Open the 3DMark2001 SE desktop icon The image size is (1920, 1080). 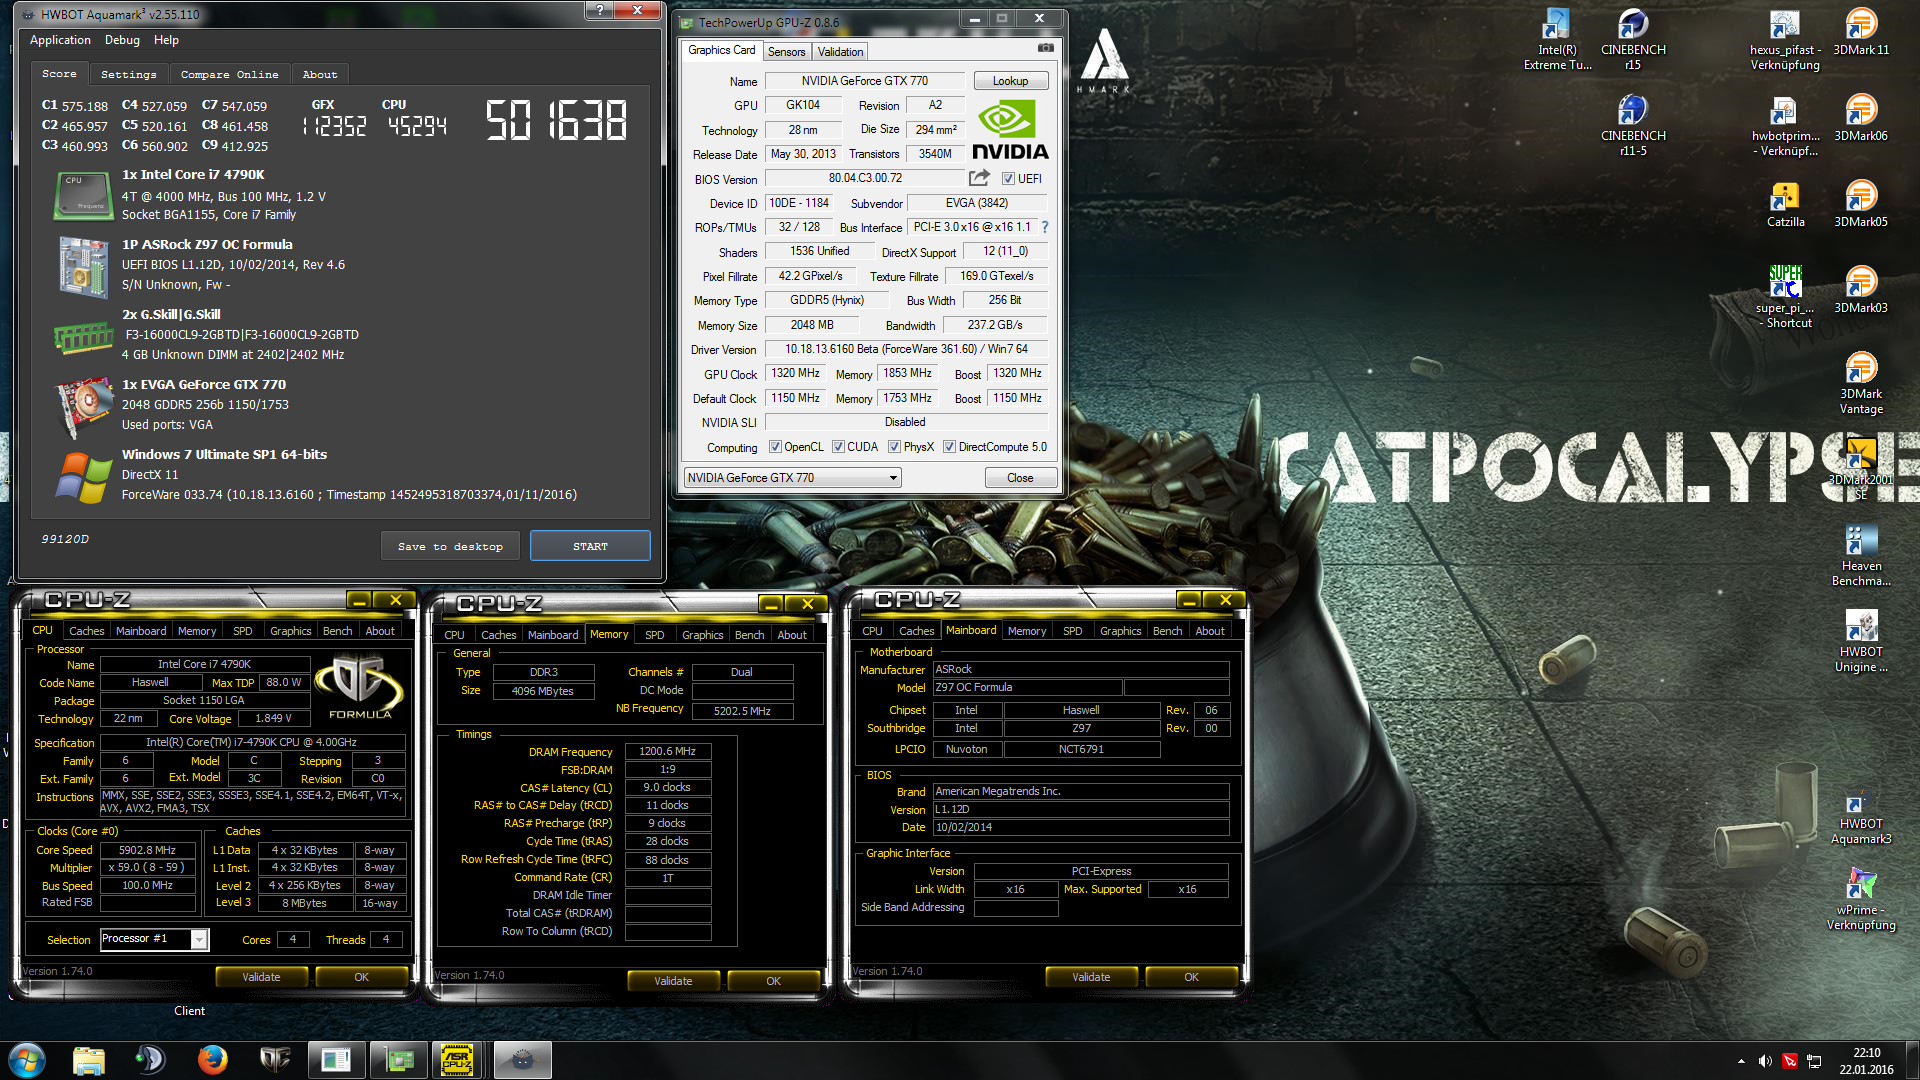(1861, 469)
